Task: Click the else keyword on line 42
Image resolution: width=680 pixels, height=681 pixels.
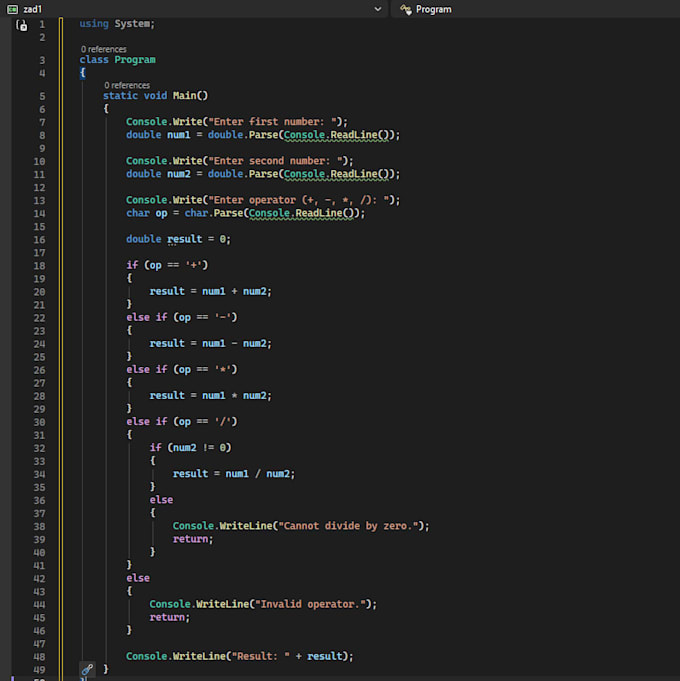Action: [x=138, y=578]
